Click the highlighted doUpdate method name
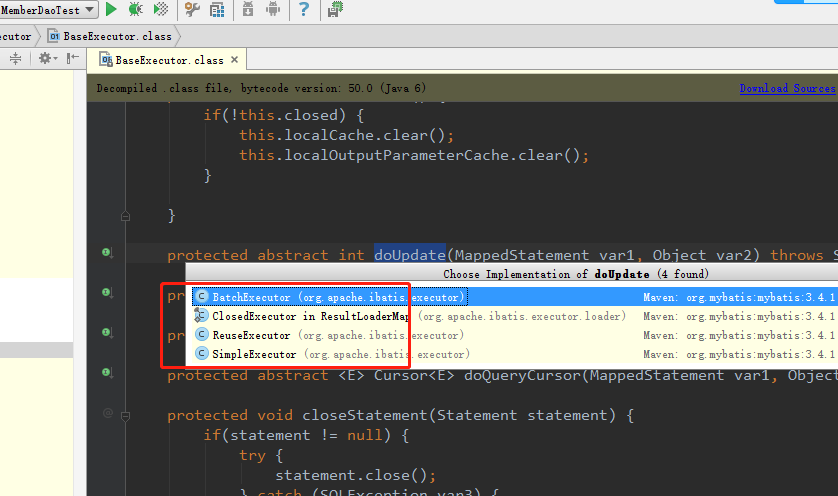The image size is (838, 496). [x=410, y=255]
